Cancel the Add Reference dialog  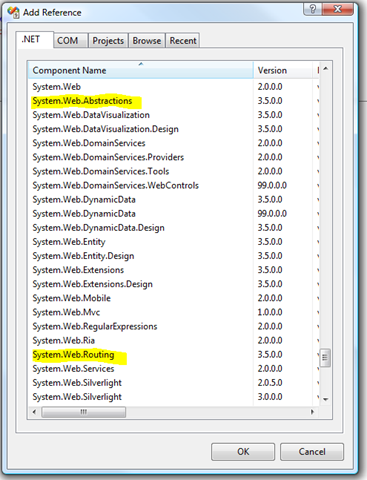pyautogui.click(x=312, y=452)
